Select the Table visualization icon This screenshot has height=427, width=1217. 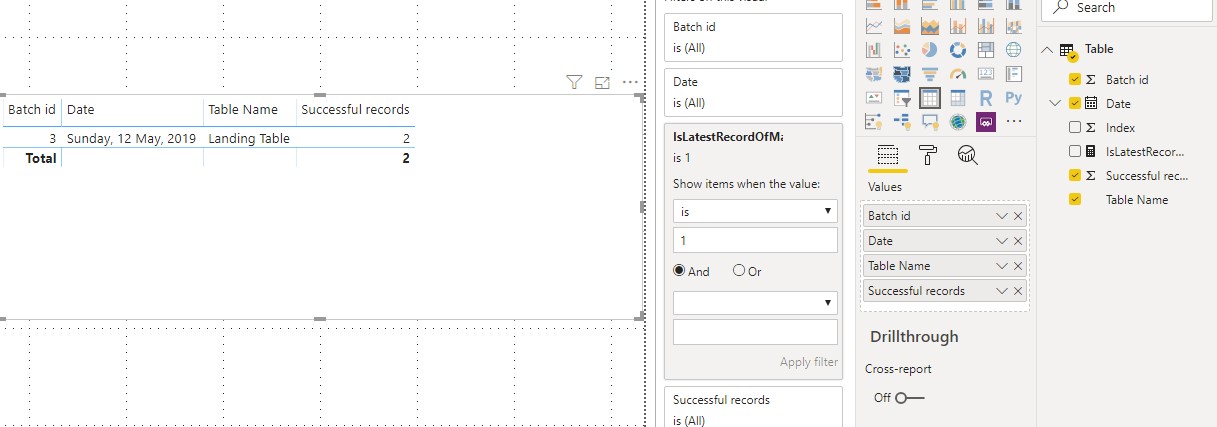[x=930, y=97]
